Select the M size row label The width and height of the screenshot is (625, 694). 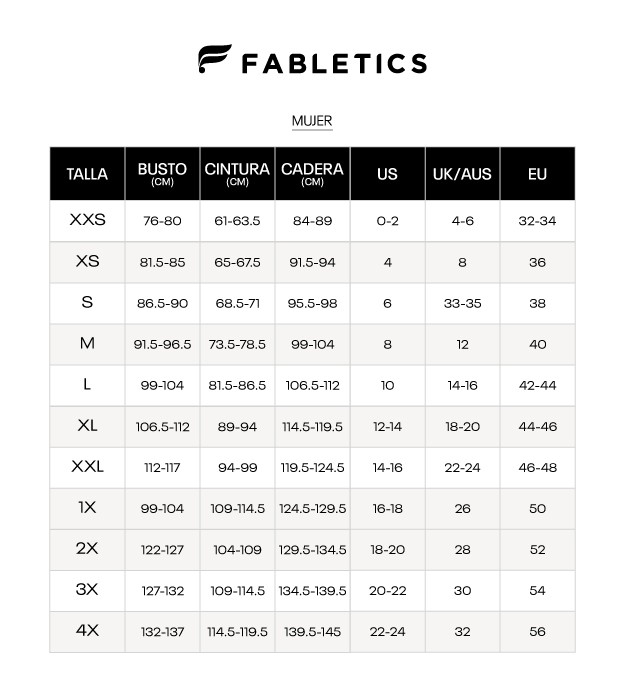point(87,344)
